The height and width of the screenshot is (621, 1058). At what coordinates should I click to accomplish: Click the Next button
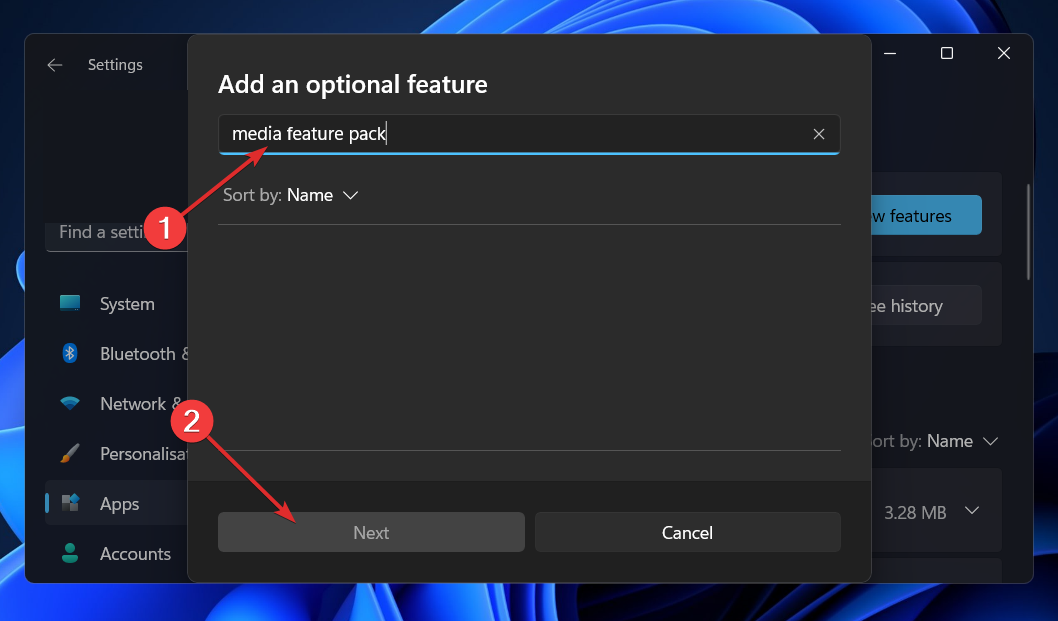[371, 532]
